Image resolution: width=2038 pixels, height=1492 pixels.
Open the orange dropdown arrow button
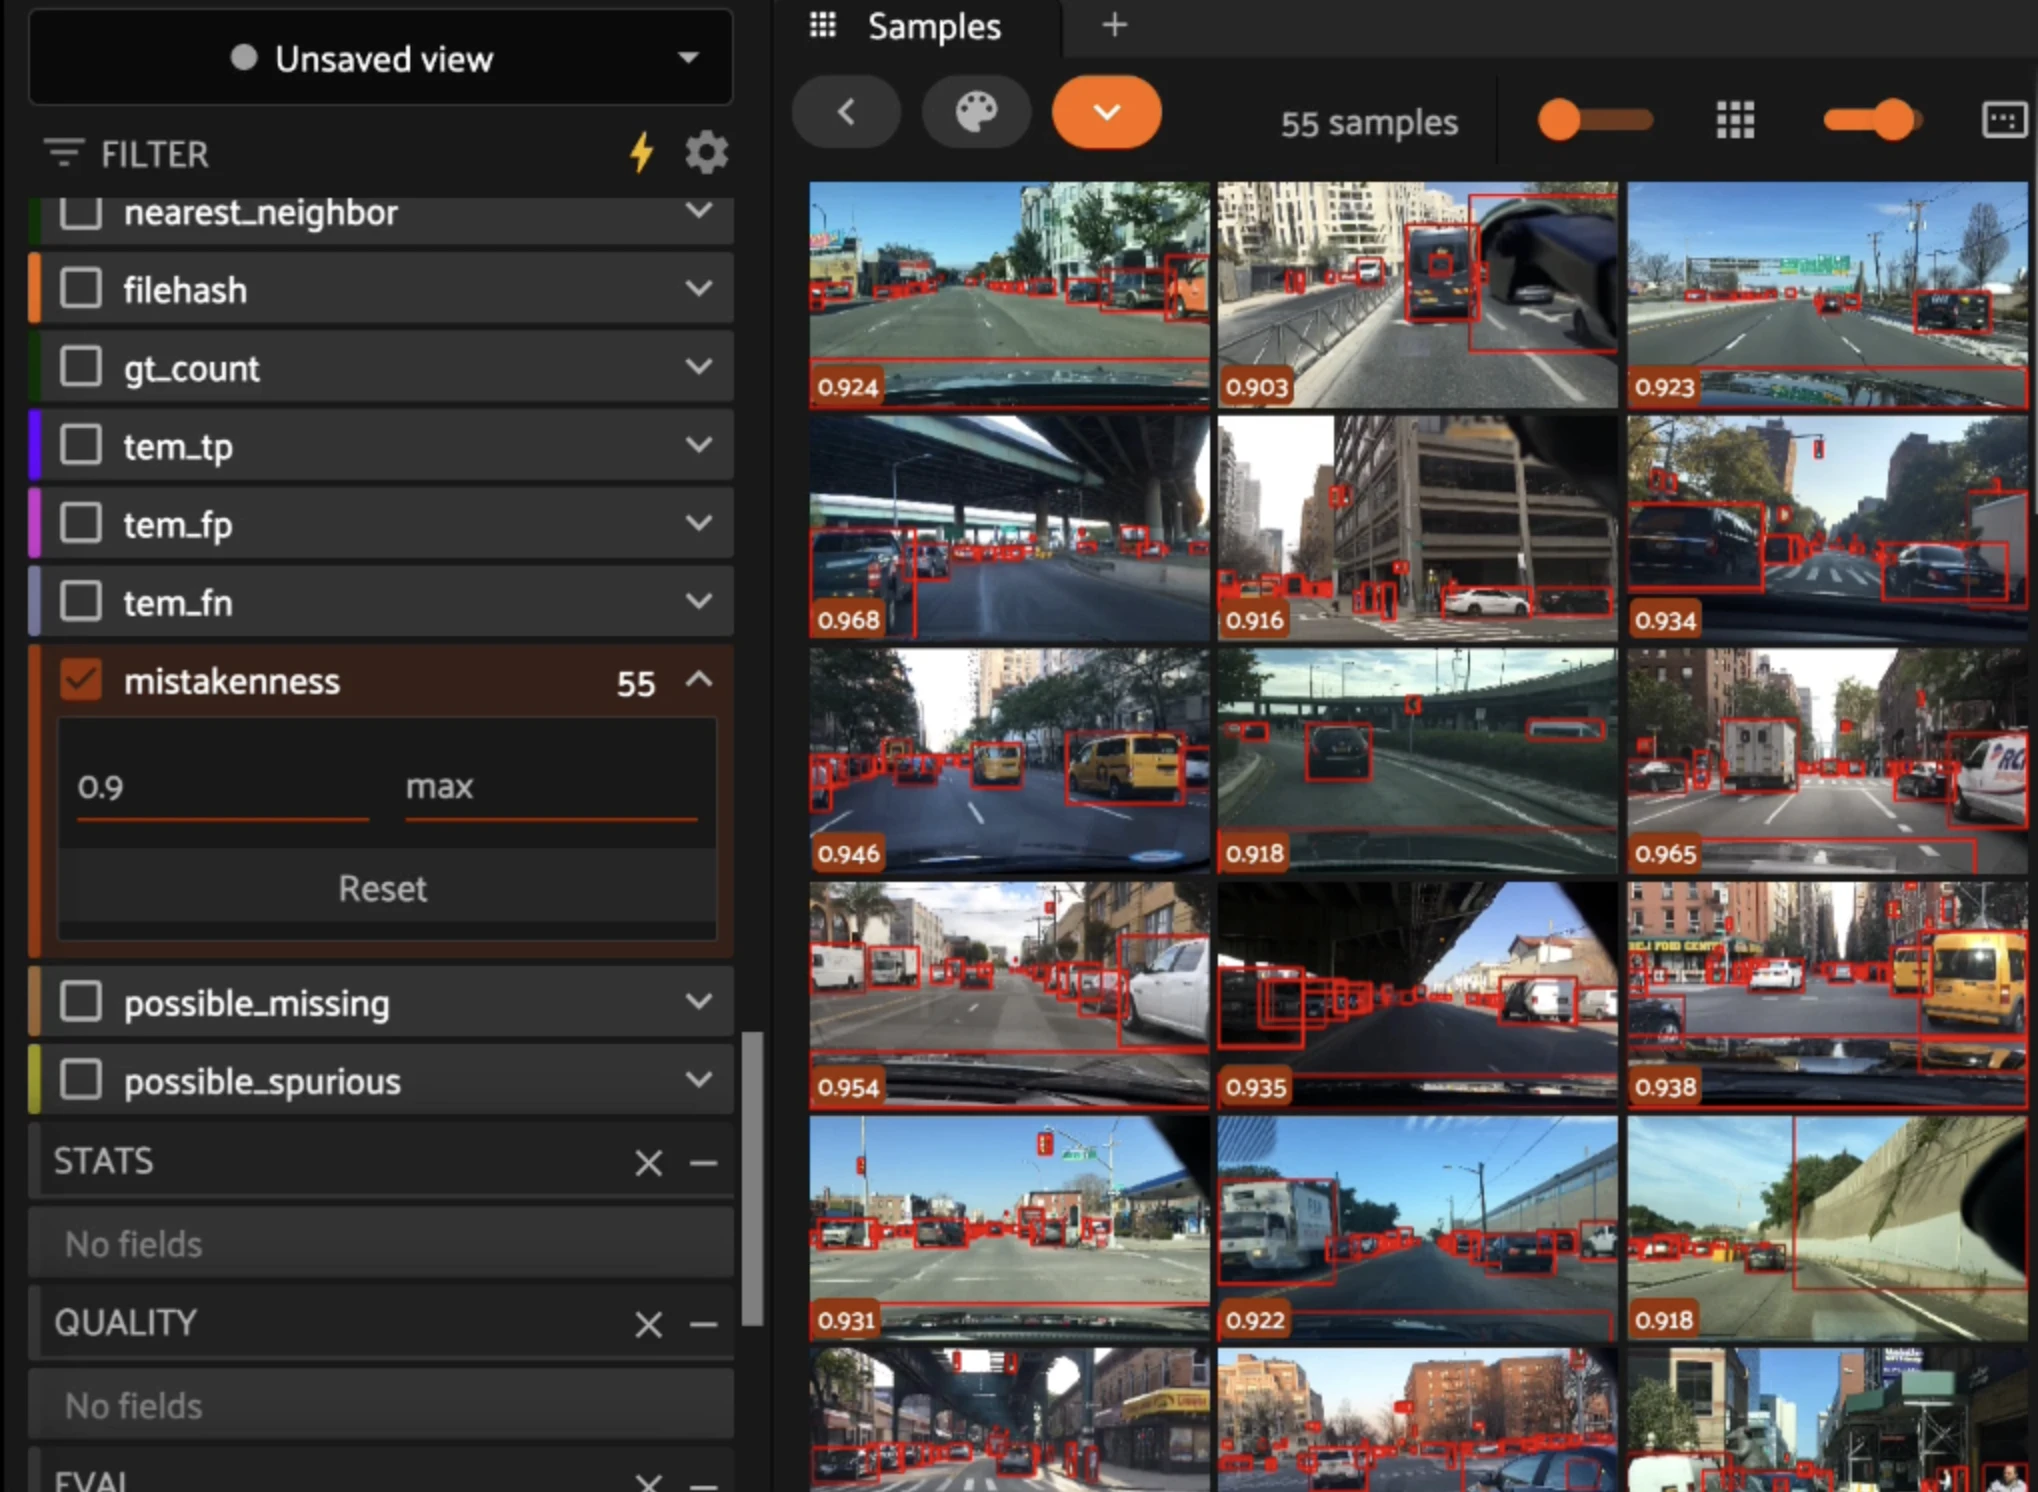pyautogui.click(x=1106, y=112)
